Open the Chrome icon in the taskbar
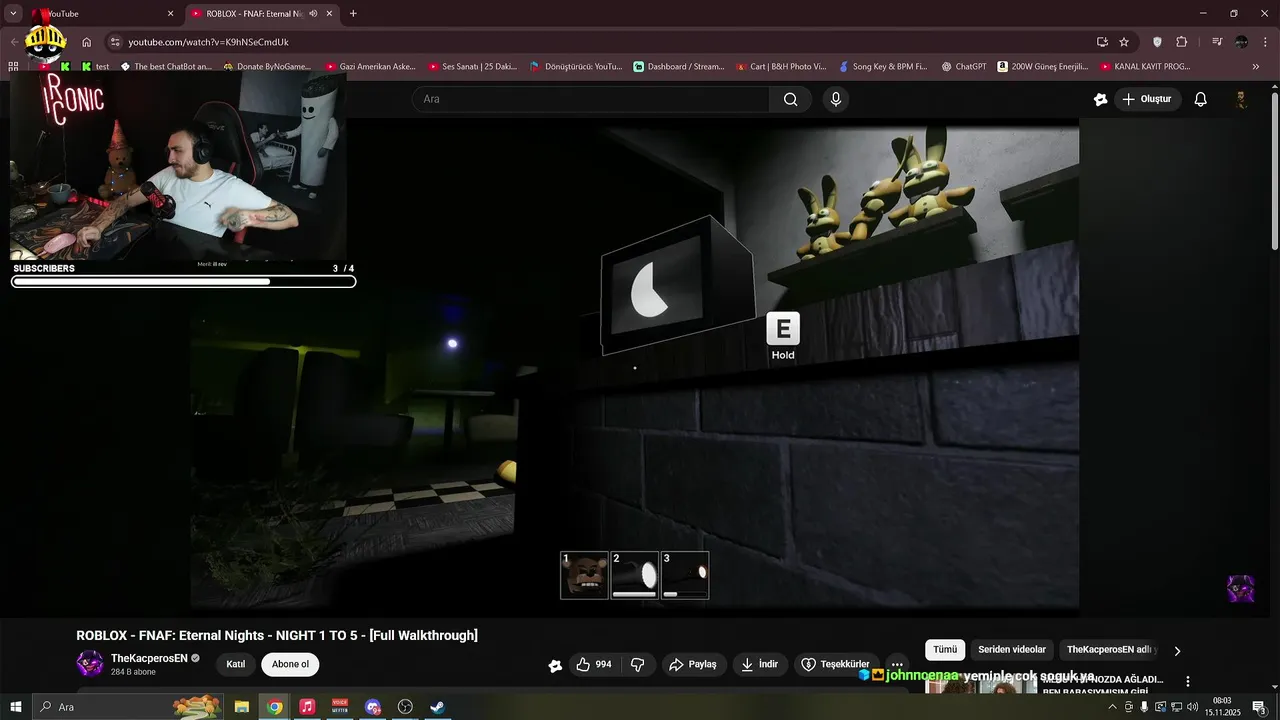The height and width of the screenshot is (720, 1280). 274,707
